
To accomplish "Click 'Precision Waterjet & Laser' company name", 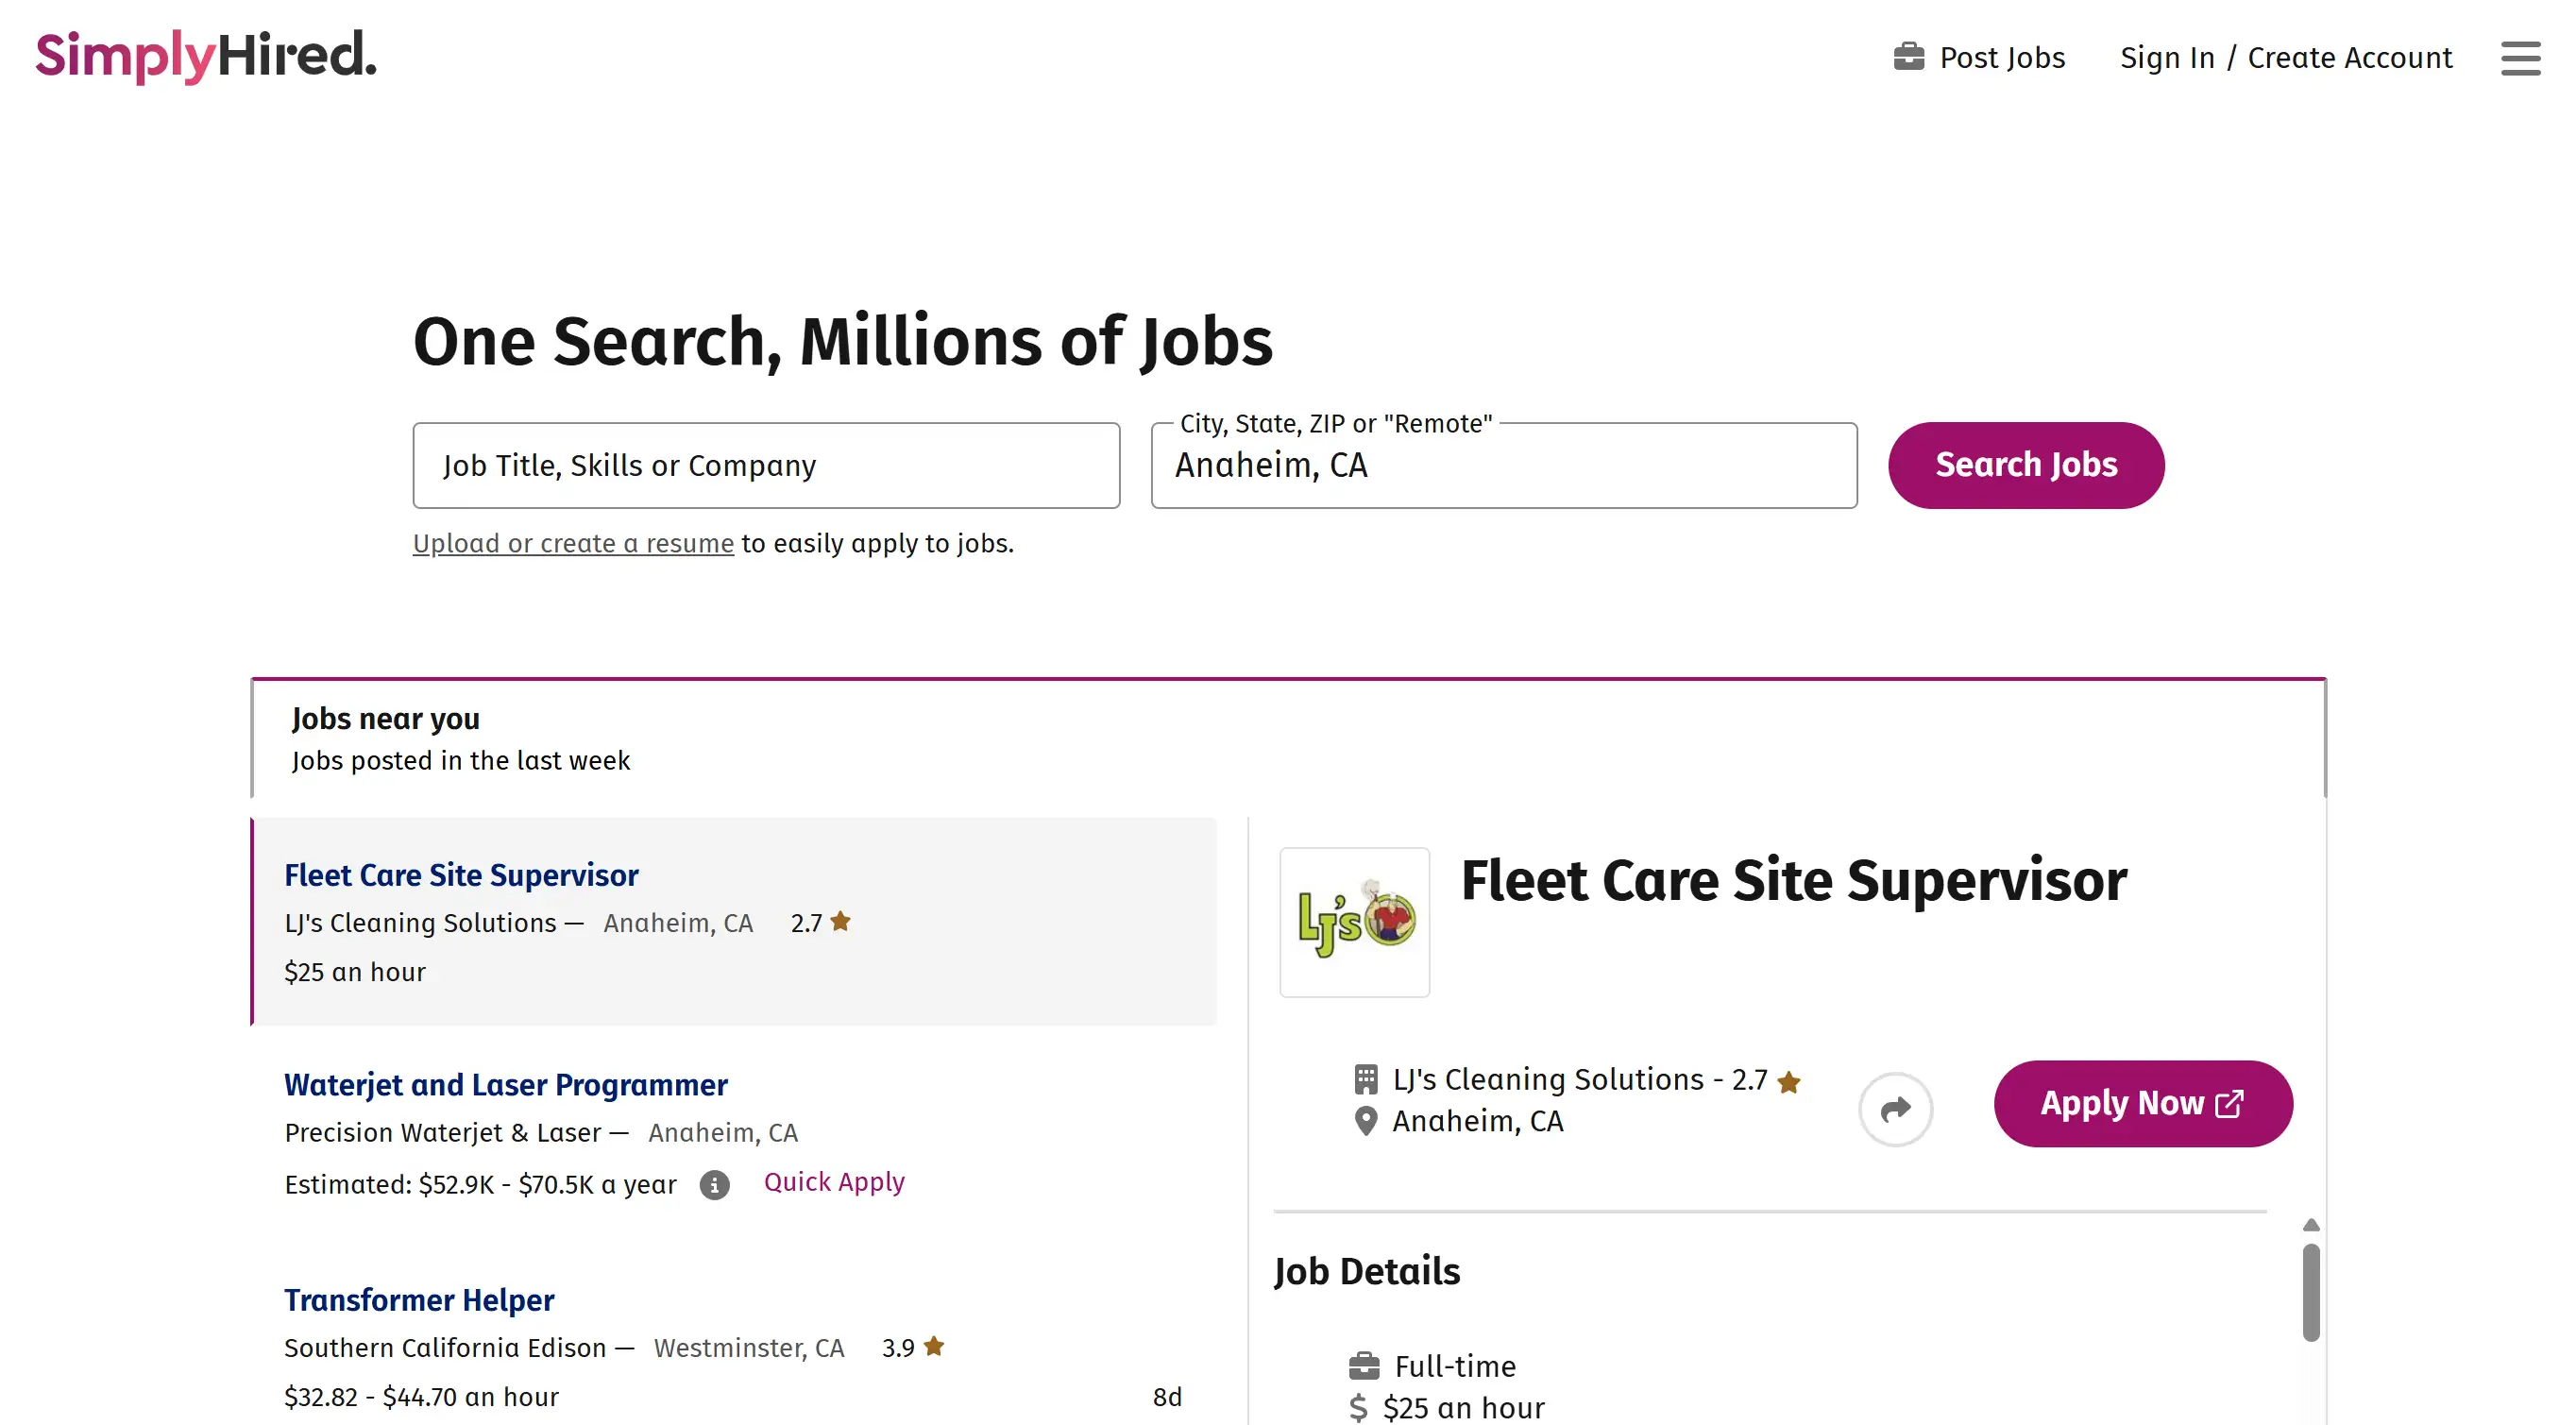I will (x=443, y=1133).
